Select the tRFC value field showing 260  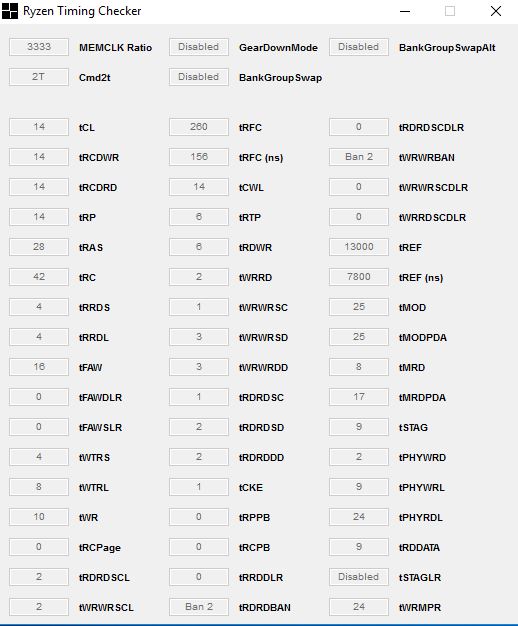point(198,127)
